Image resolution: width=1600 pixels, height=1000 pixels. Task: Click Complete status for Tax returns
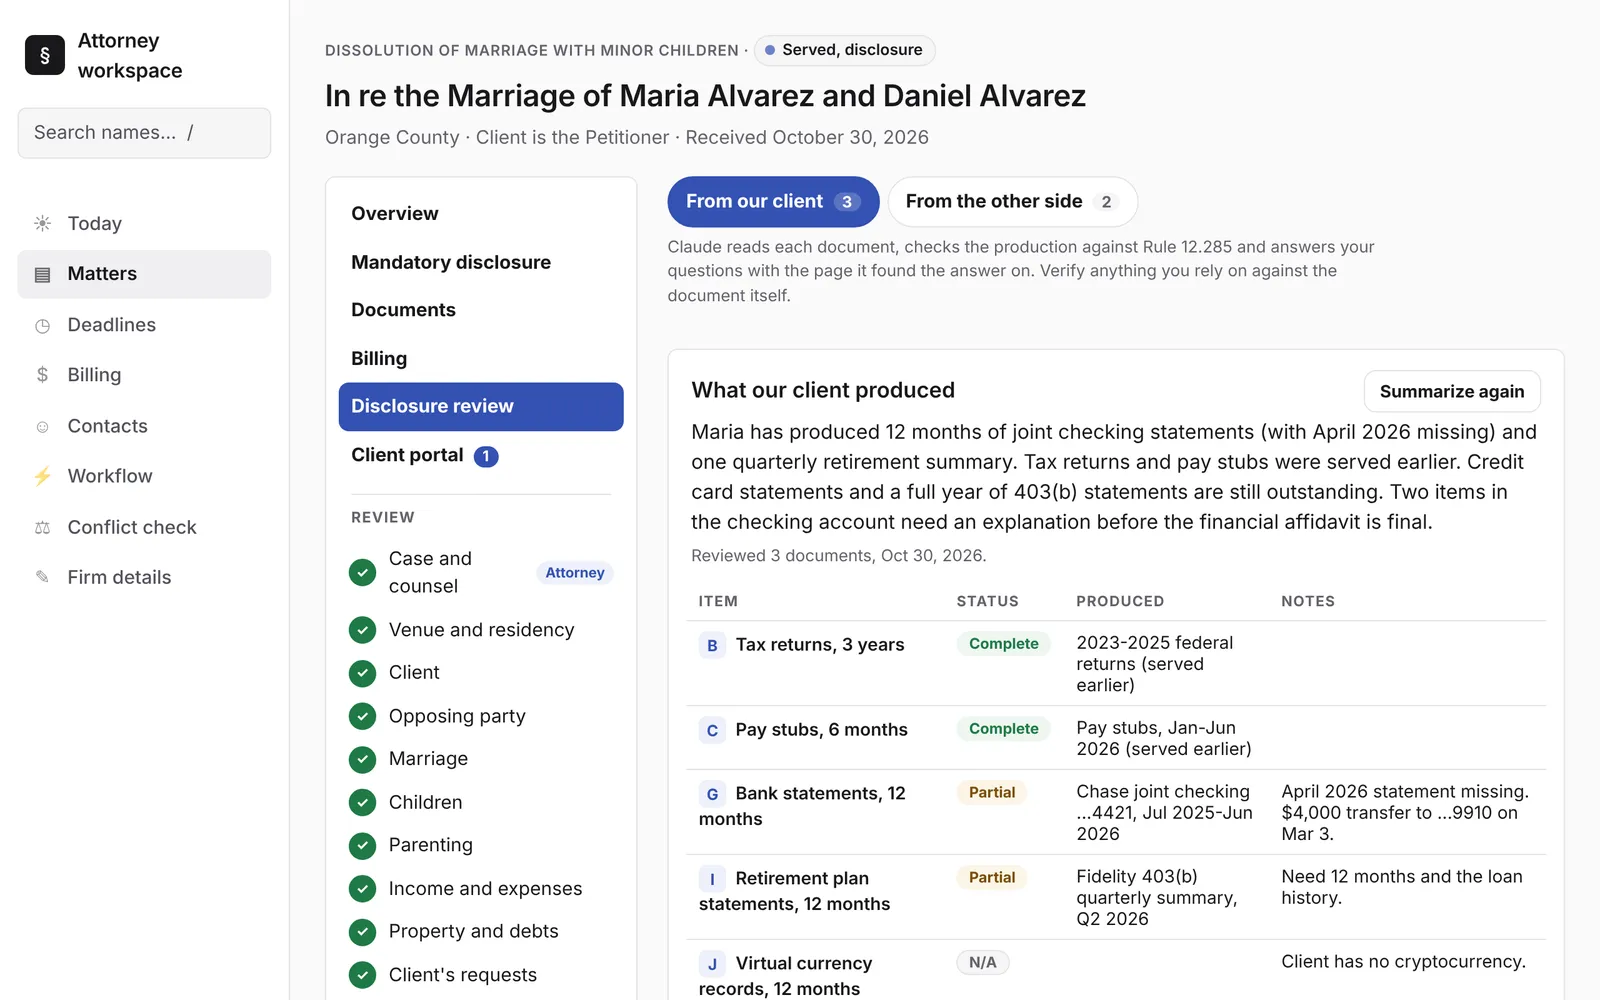point(1004,644)
